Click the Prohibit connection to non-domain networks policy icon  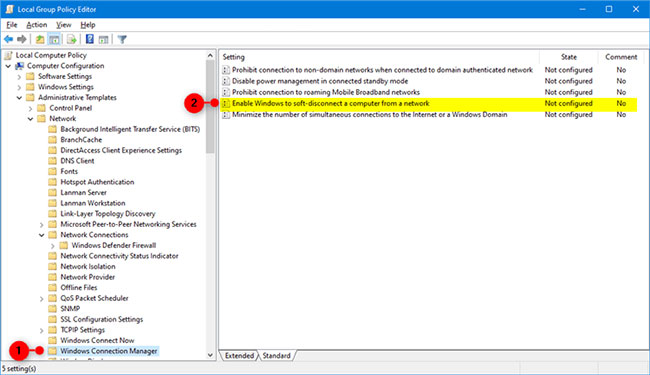(226, 70)
